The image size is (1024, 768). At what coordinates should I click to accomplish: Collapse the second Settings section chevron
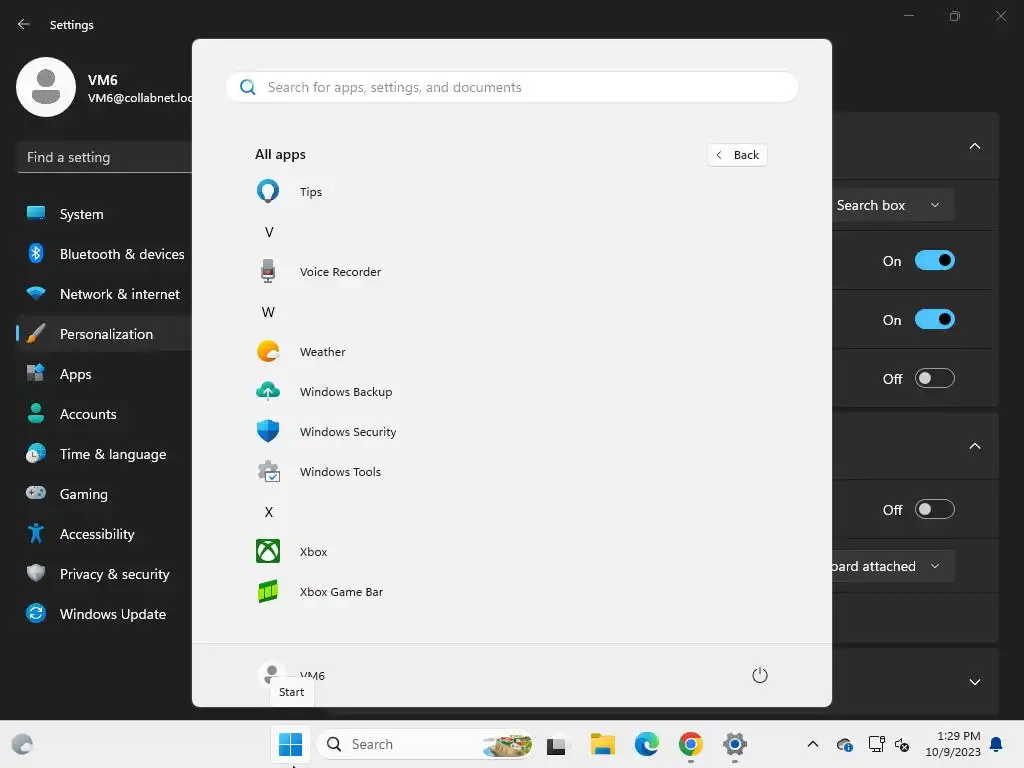click(x=974, y=446)
